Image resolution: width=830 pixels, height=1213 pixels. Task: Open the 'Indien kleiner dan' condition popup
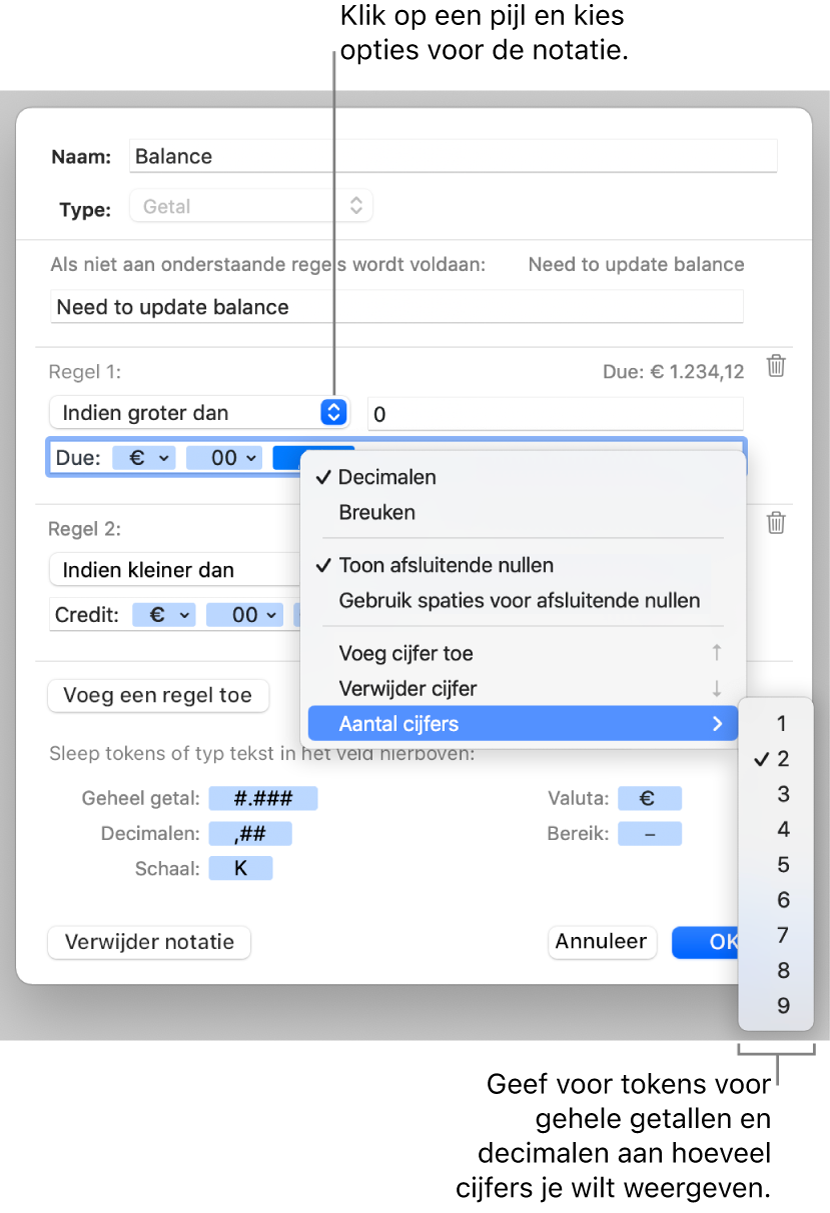175,570
